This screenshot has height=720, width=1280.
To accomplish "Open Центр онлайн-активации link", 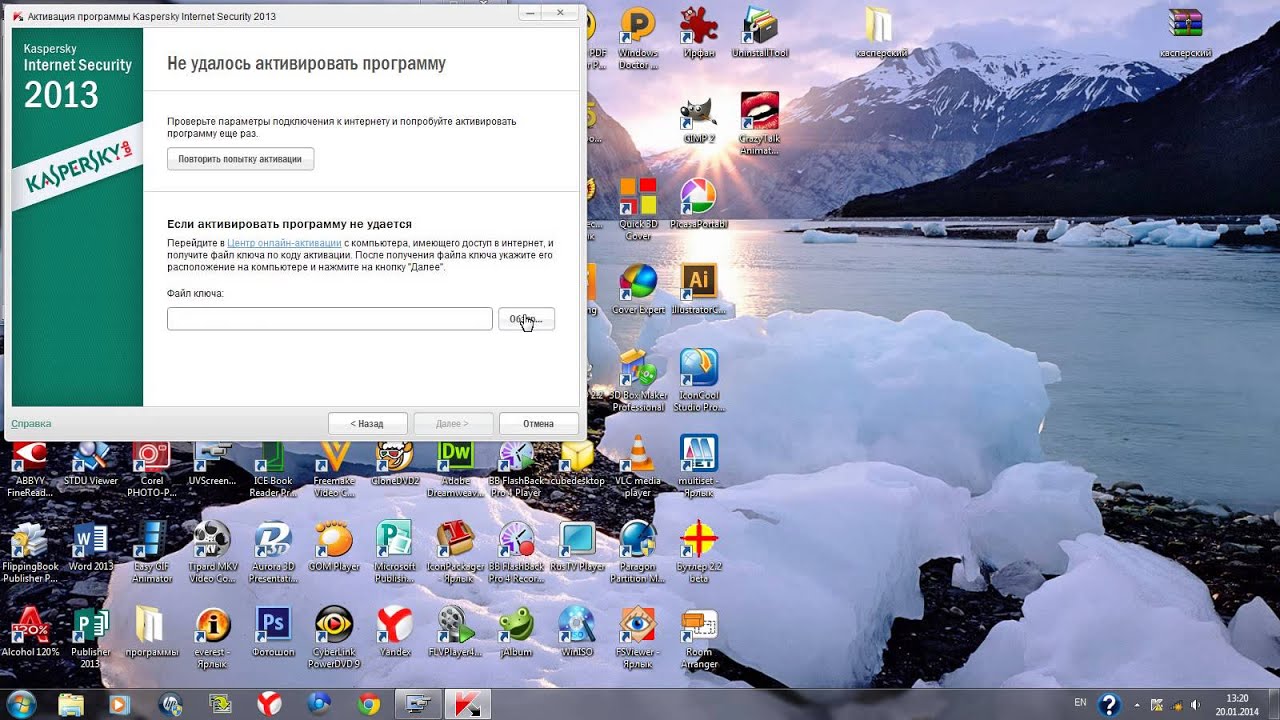I will pyautogui.click(x=285, y=243).
